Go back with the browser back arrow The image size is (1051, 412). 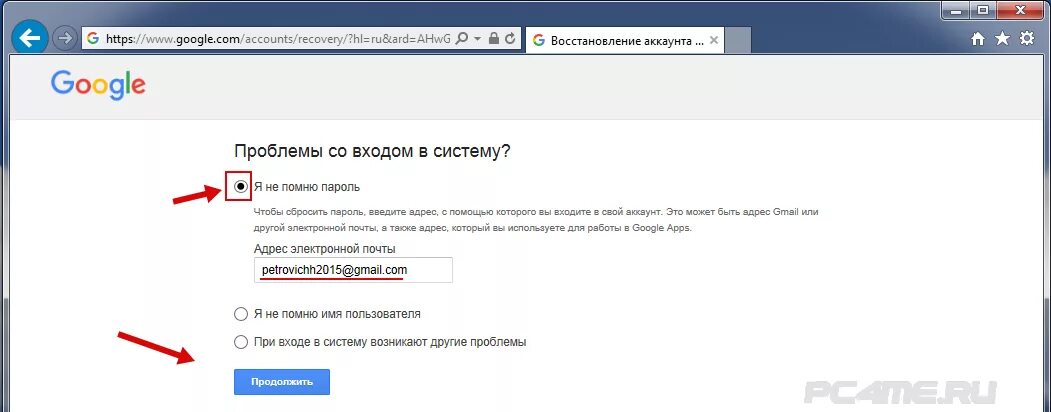pos(30,38)
